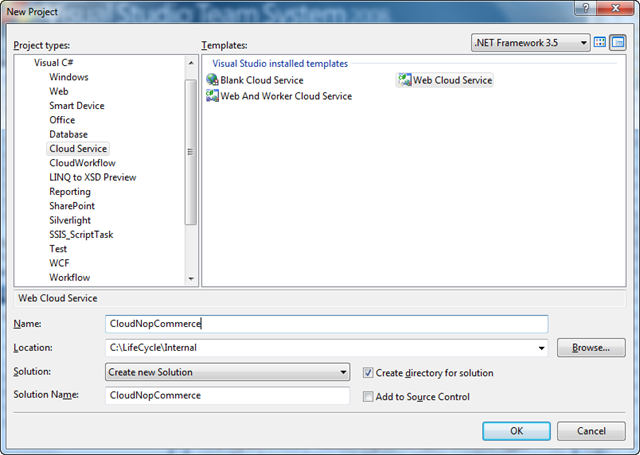Click into the Name input field
The height and width of the screenshot is (455, 640).
(327, 324)
